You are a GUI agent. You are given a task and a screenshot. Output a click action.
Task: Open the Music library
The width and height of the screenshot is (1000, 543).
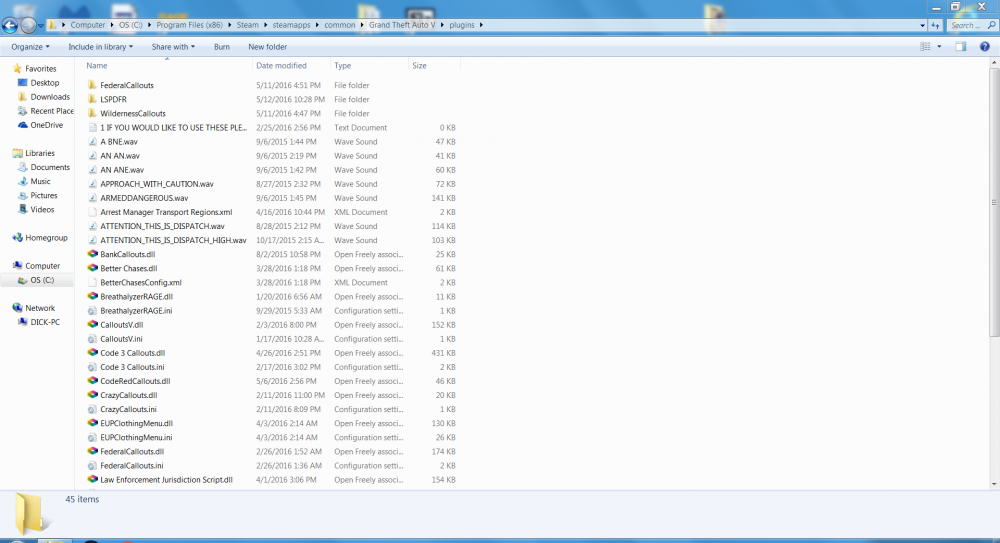[x=40, y=181]
